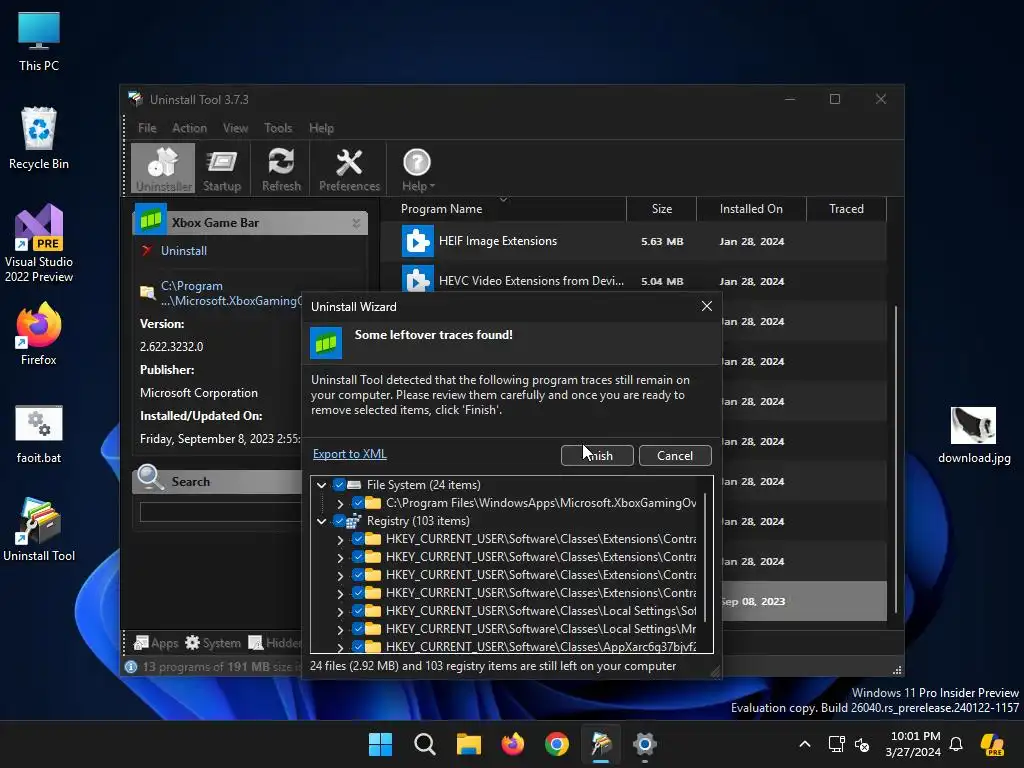Click the Xbox icon in the Uninstall Wizard header
Viewport: 1024px width, 768px height.
(x=326, y=344)
